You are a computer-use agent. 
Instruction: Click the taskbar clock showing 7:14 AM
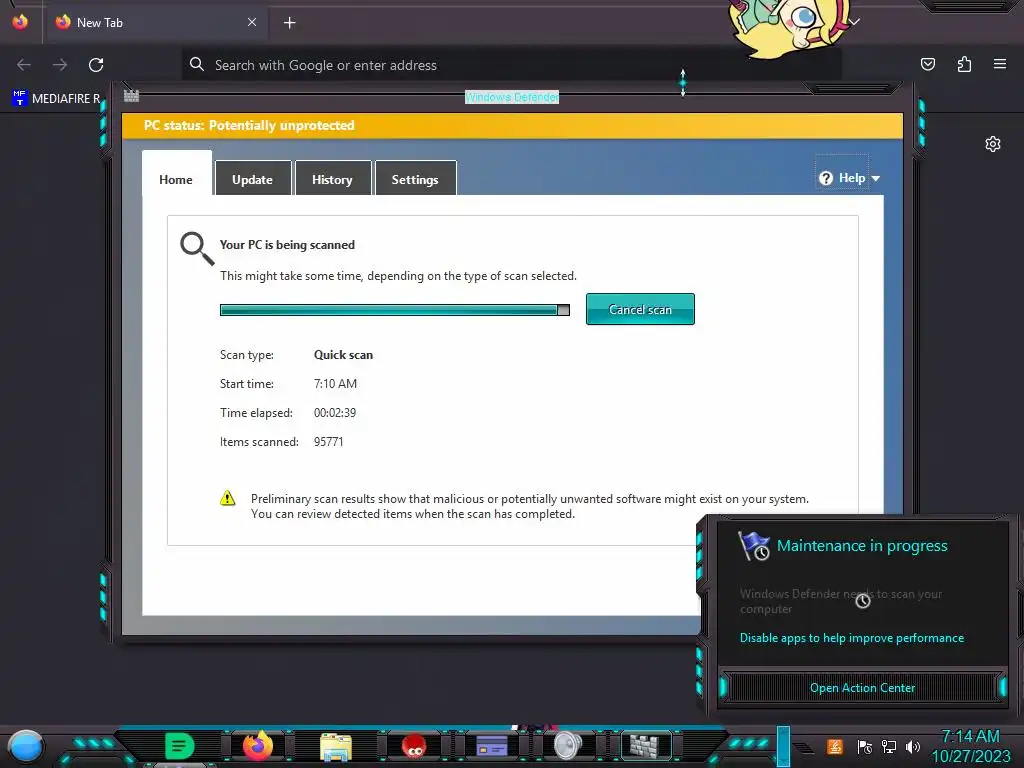coord(970,736)
